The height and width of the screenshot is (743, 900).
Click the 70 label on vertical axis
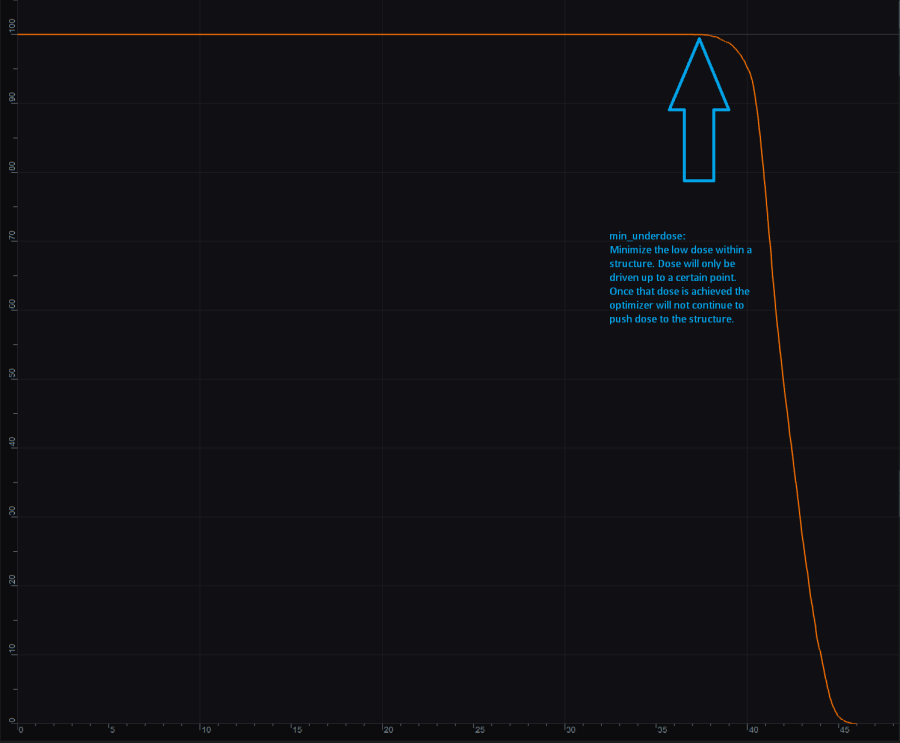click(x=13, y=237)
